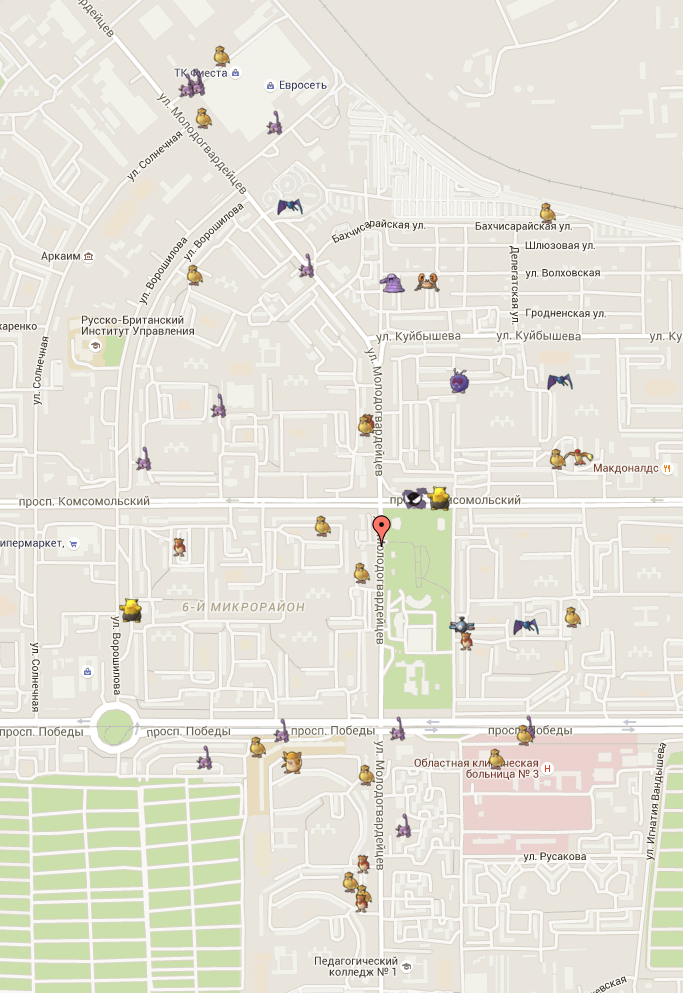Click the 6-й МИКРОРАЙОН district label

coord(243,607)
